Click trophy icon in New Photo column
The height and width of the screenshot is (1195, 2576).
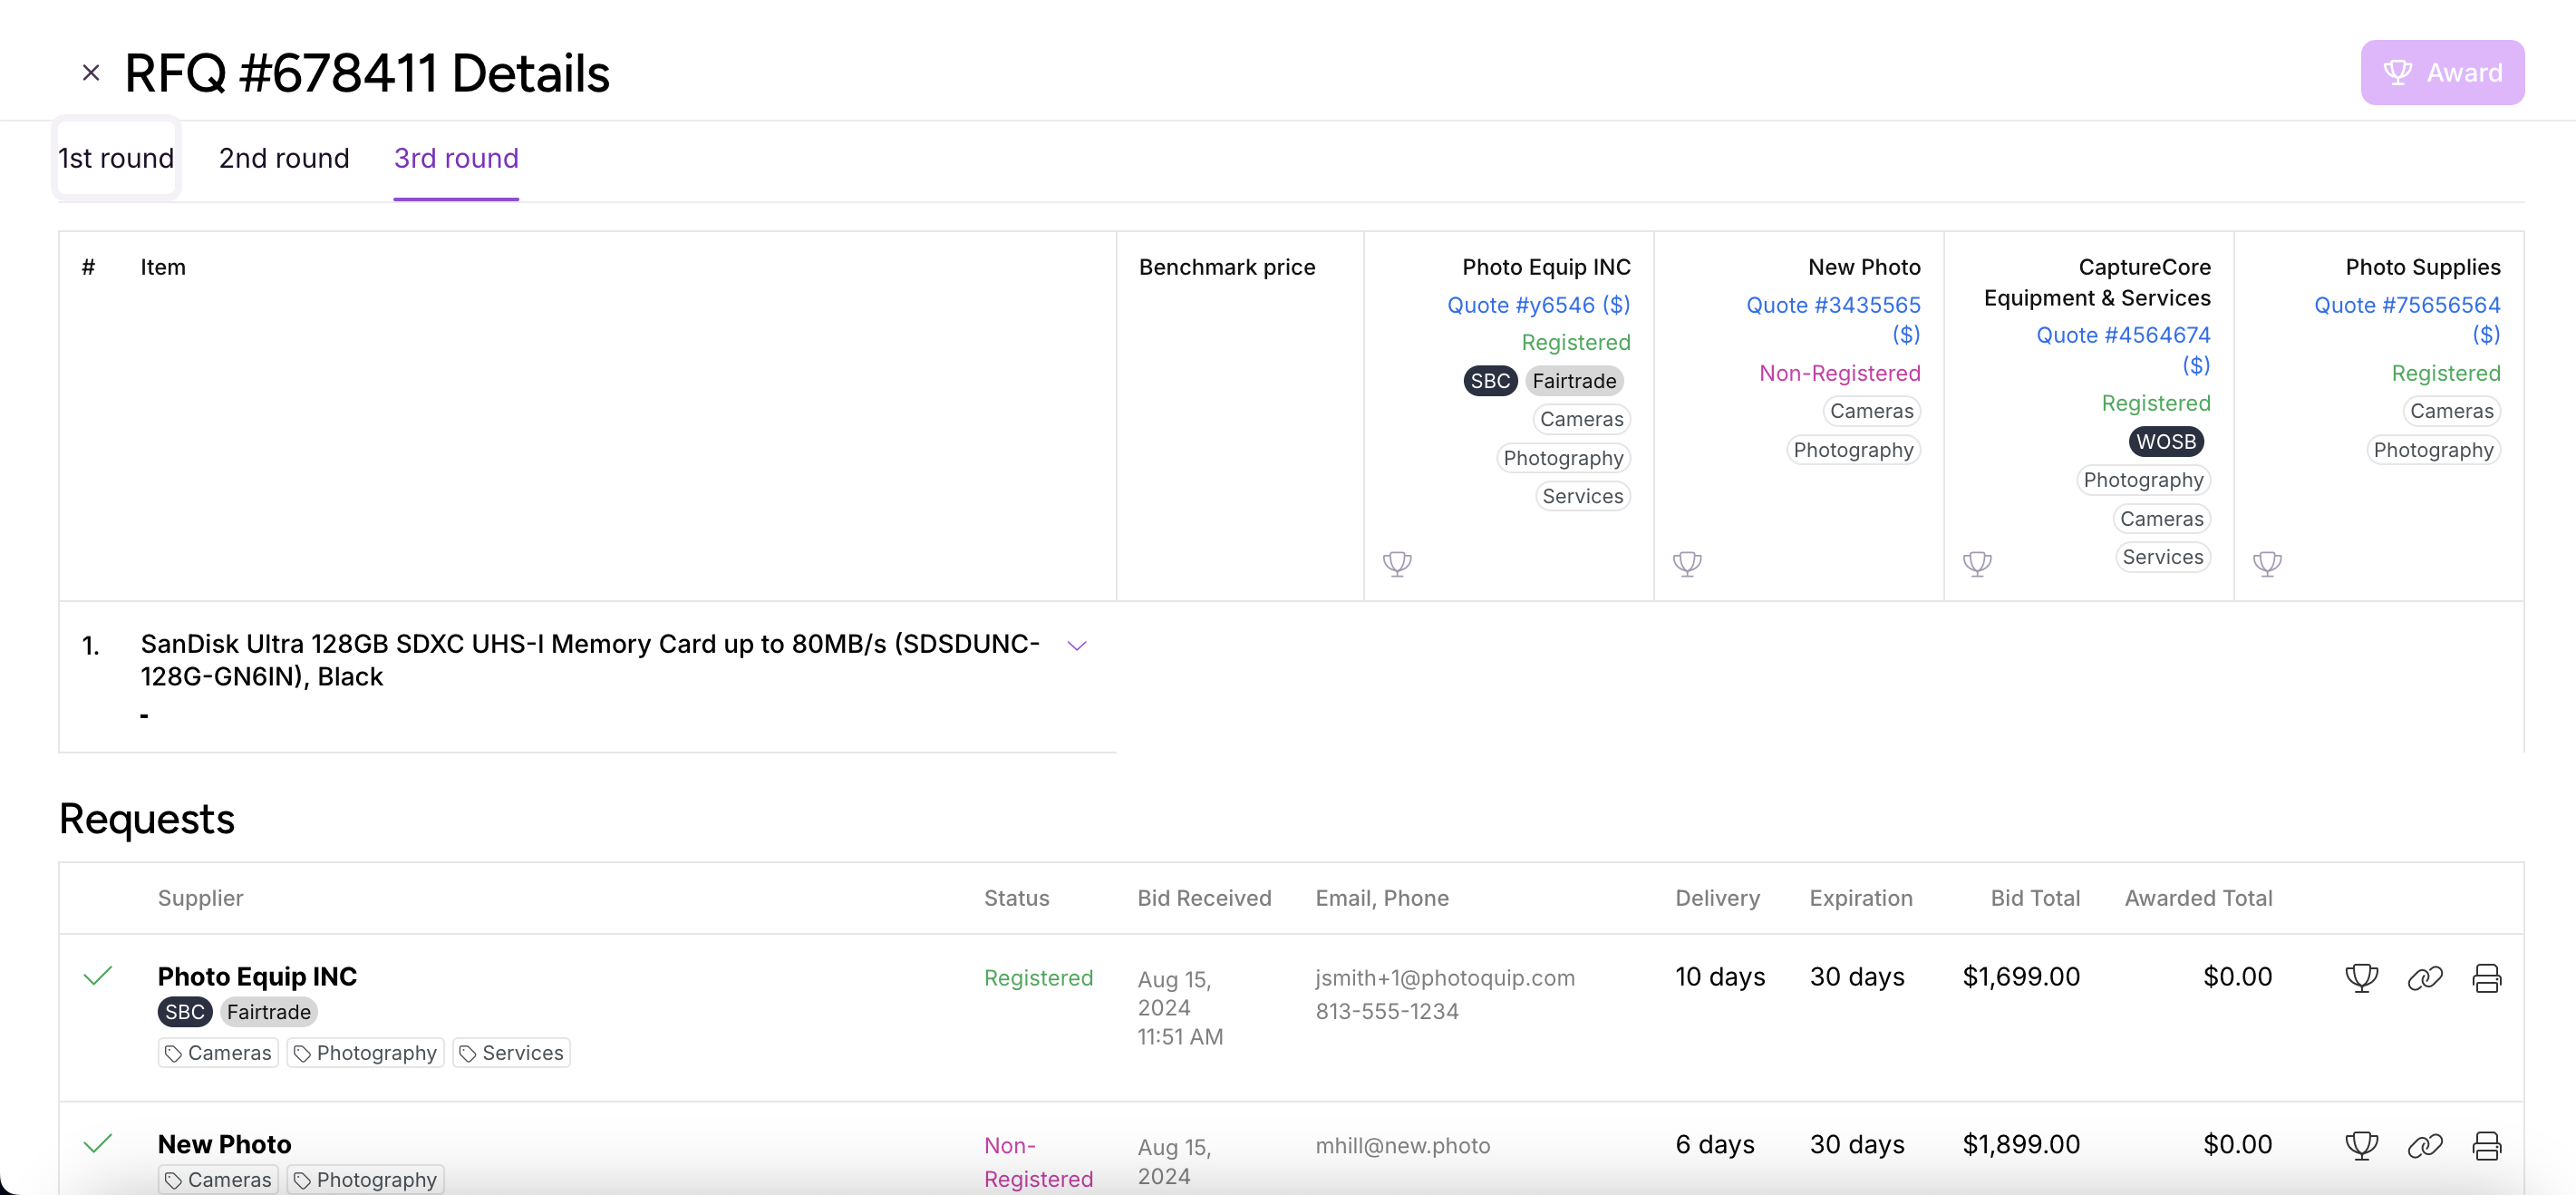[1687, 564]
